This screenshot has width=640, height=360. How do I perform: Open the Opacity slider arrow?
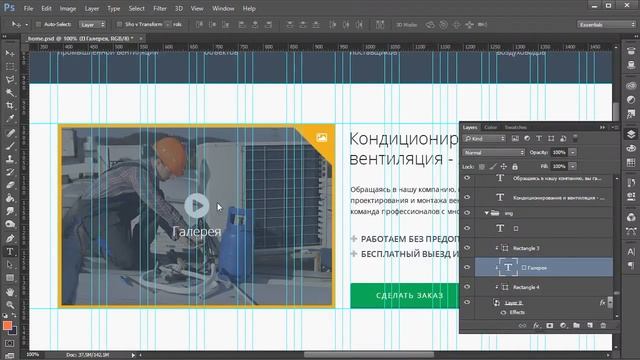pos(573,153)
